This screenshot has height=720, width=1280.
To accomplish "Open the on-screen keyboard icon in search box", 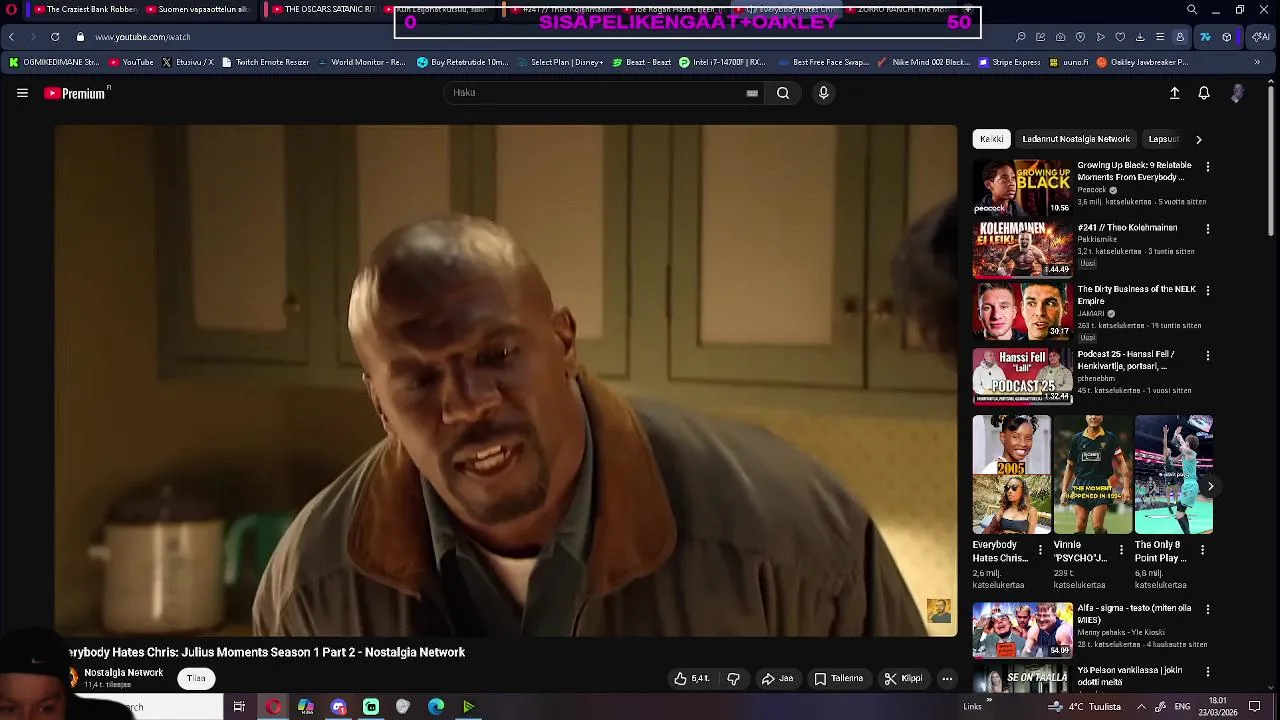I will click(752, 93).
